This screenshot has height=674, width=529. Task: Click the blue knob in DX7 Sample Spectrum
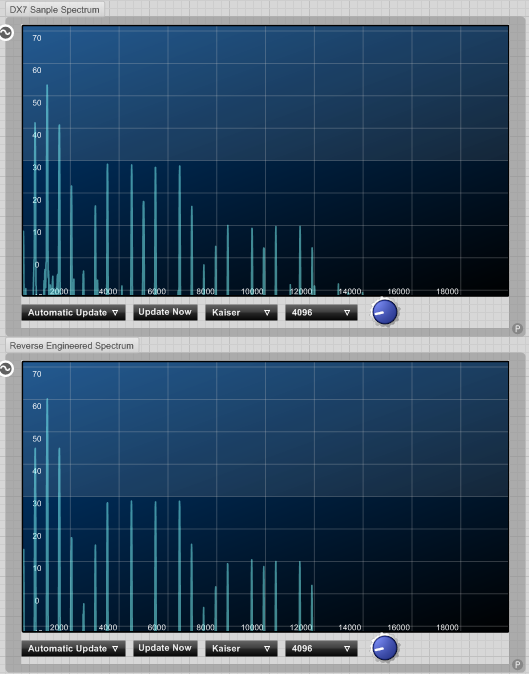[x=385, y=312]
